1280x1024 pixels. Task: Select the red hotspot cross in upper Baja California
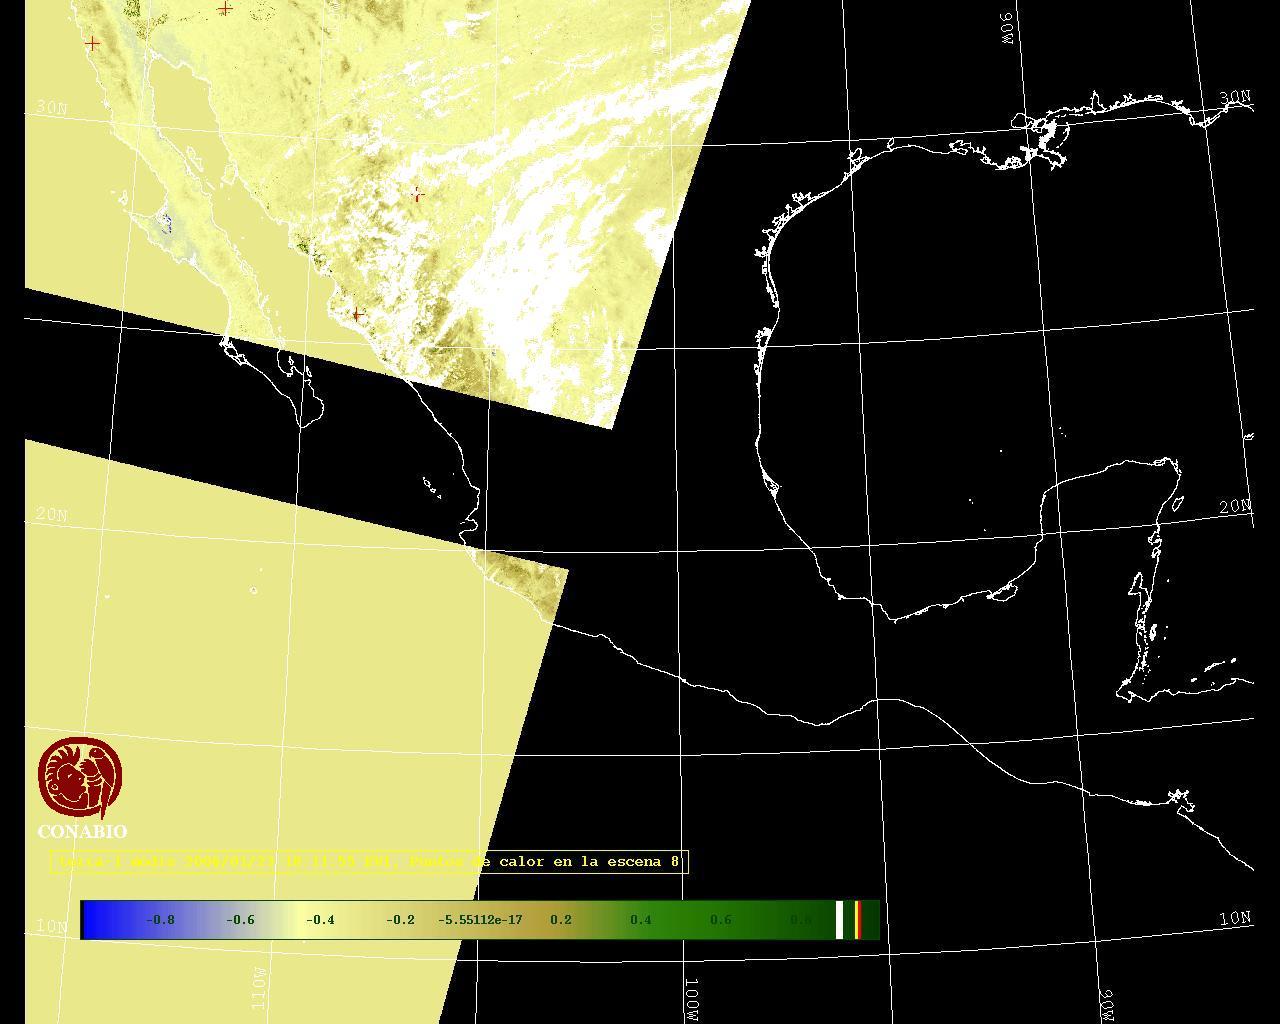[93, 43]
